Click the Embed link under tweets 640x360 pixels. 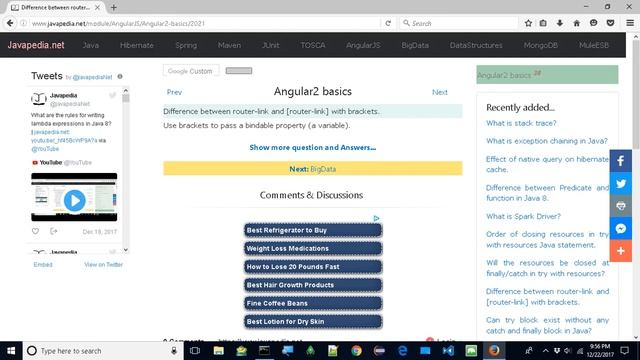coord(43,264)
